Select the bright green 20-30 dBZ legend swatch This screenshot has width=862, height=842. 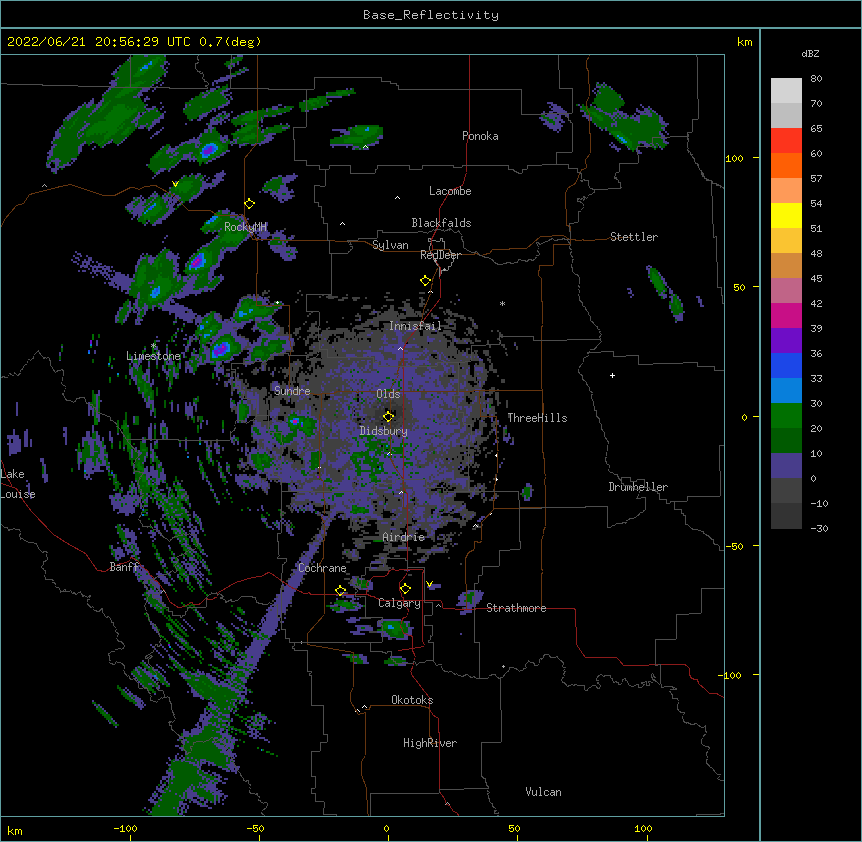pyautogui.click(x=786, y=416)
